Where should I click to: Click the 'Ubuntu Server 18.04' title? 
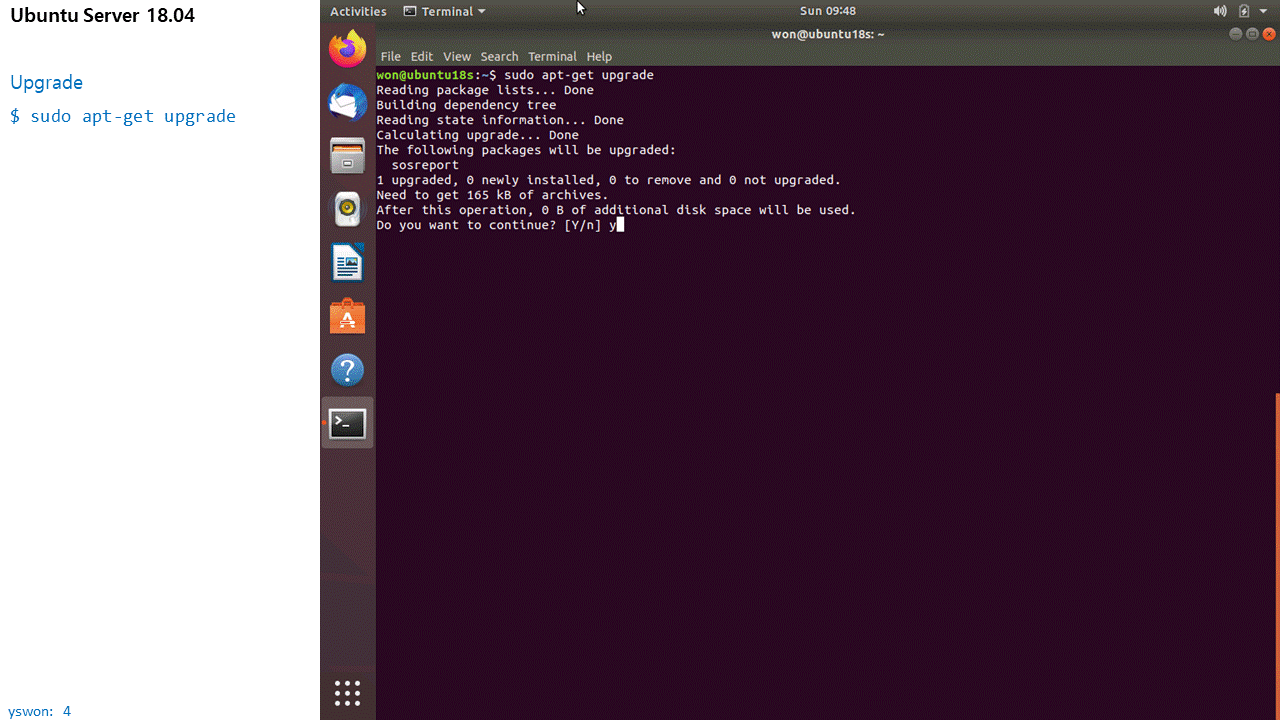pyautogui.click(x=103, y=15)
